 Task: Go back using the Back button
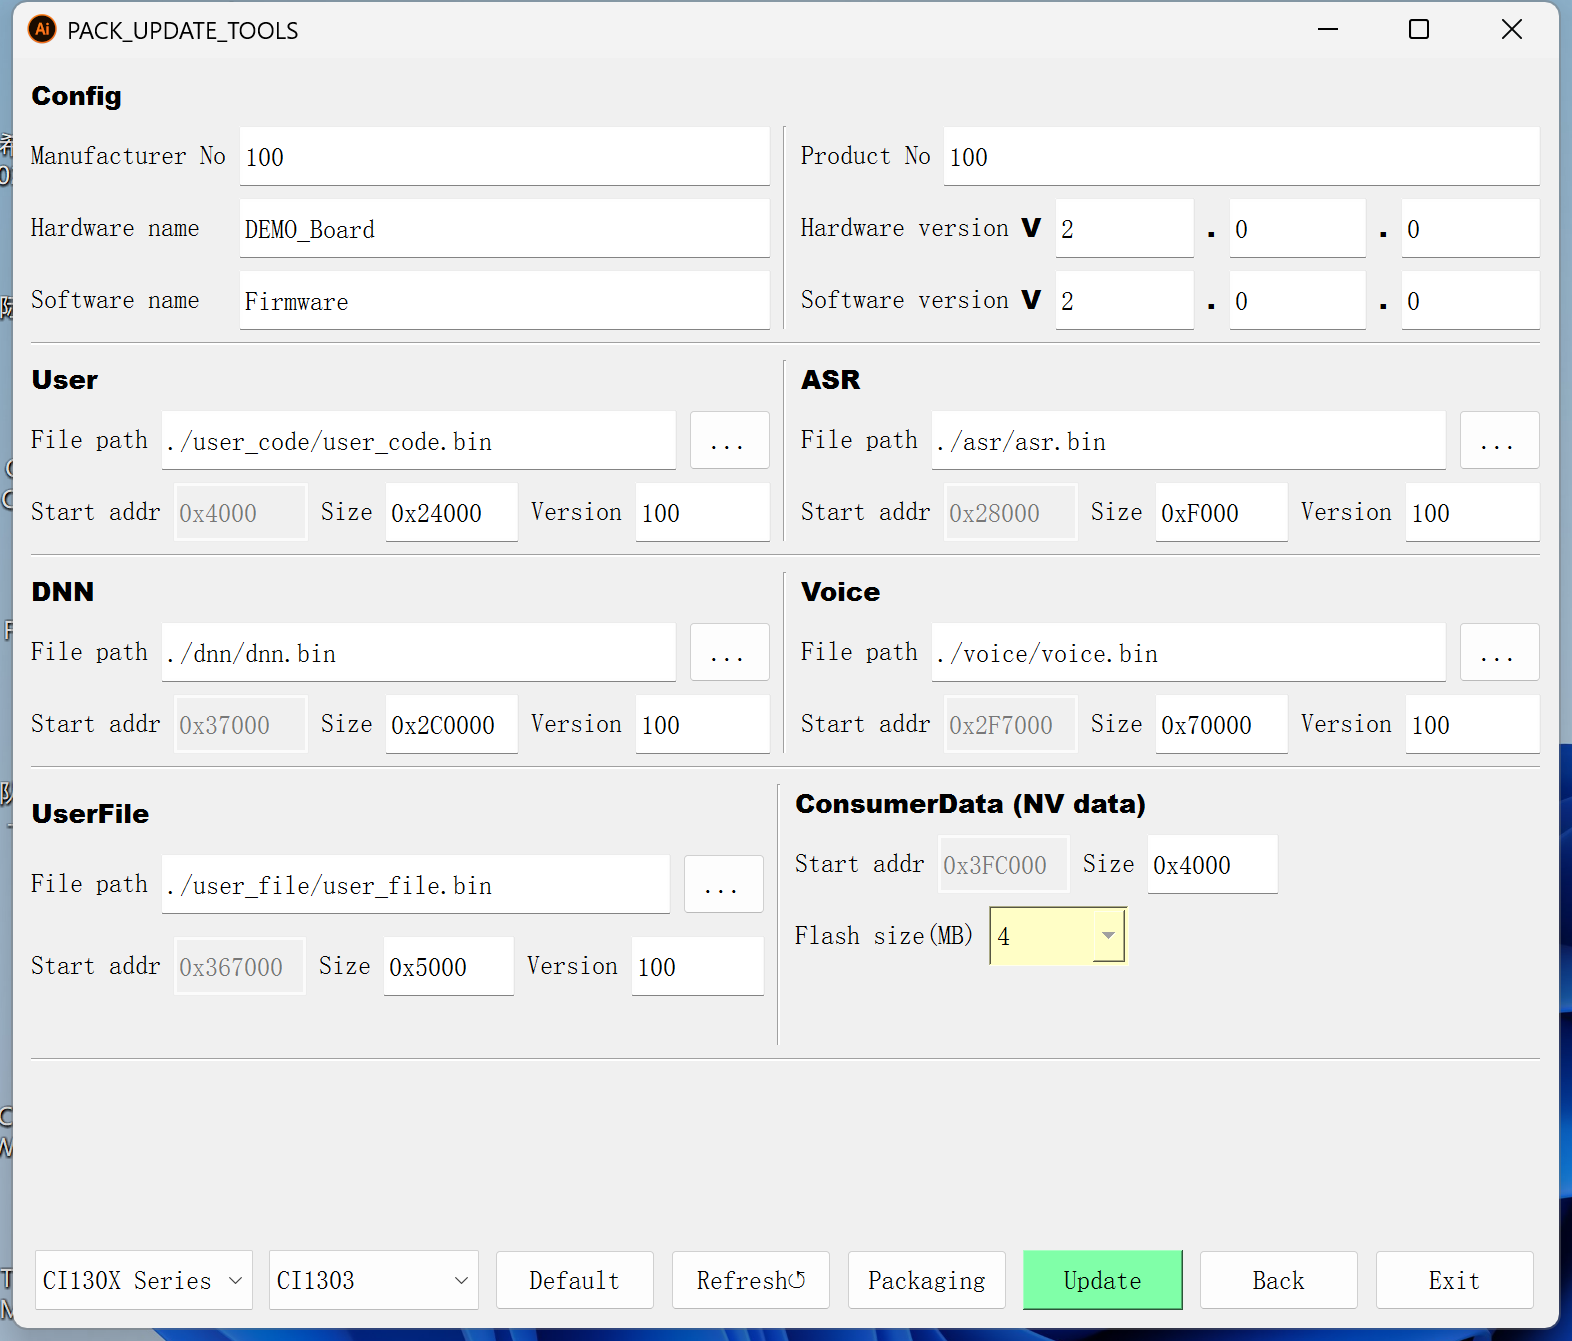click(1278, 1280)
